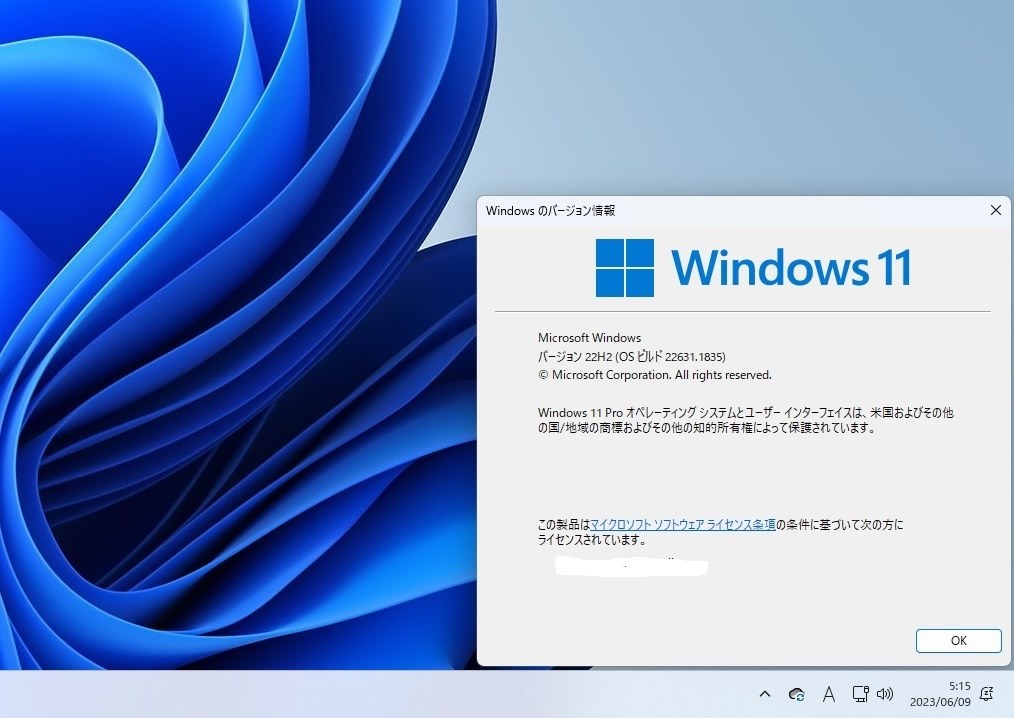Open sound controls via the speaker icon
1014x718 pixels.
click(886, 693)
